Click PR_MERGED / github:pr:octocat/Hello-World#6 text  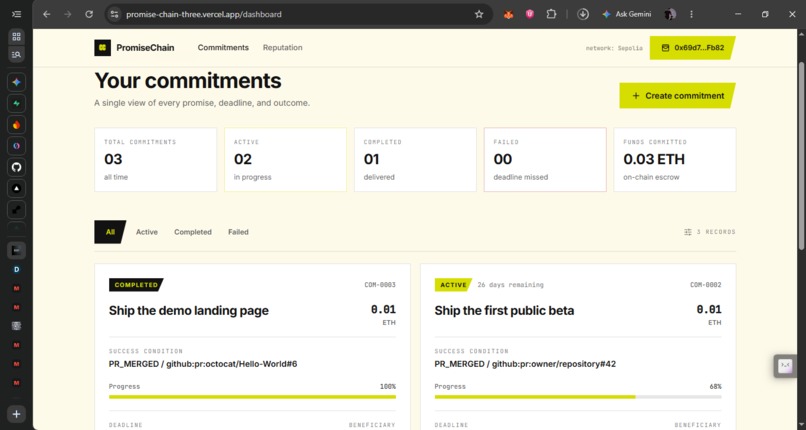(x=203, y=364)
